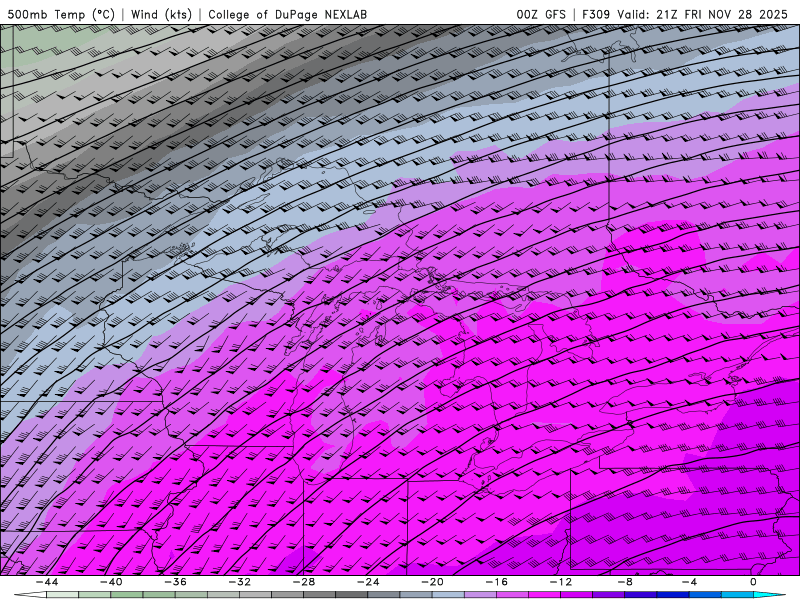Click the "500mb Temp (°C)" title text

61,14
